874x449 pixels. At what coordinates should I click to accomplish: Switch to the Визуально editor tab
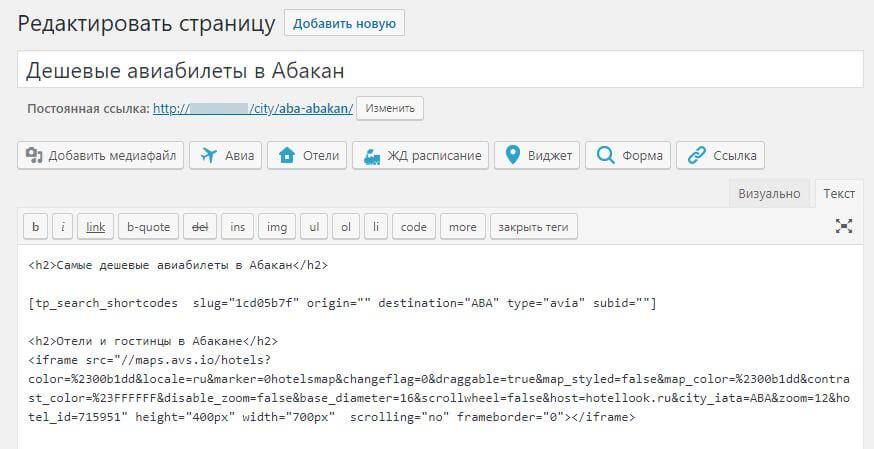coord(769,193)
